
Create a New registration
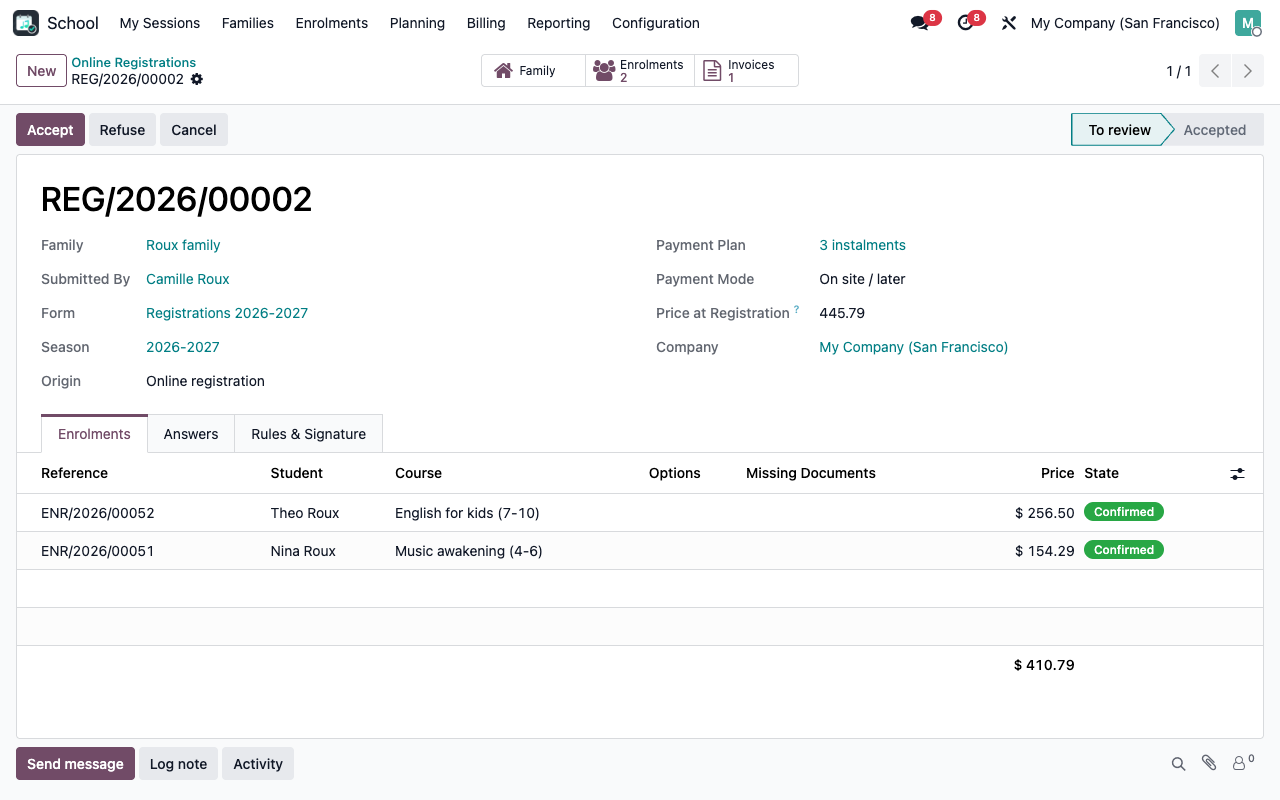pos(41,71)
